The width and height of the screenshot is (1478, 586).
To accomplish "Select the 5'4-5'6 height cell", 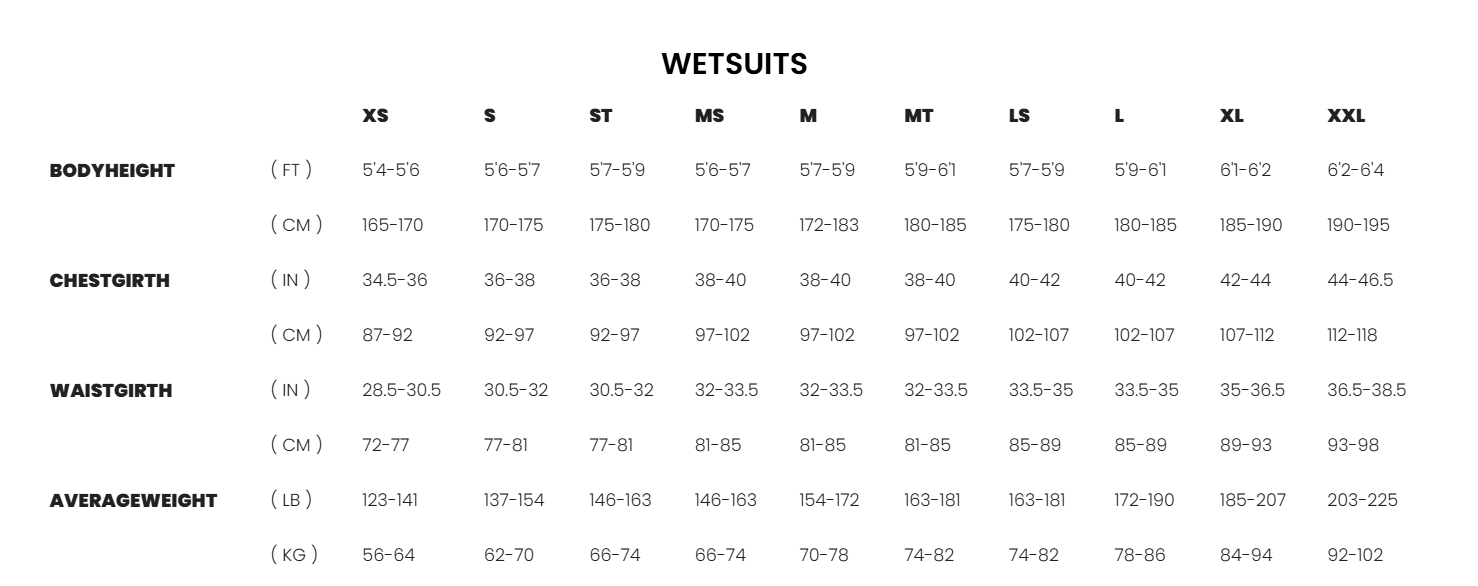I will click(390, 171).
